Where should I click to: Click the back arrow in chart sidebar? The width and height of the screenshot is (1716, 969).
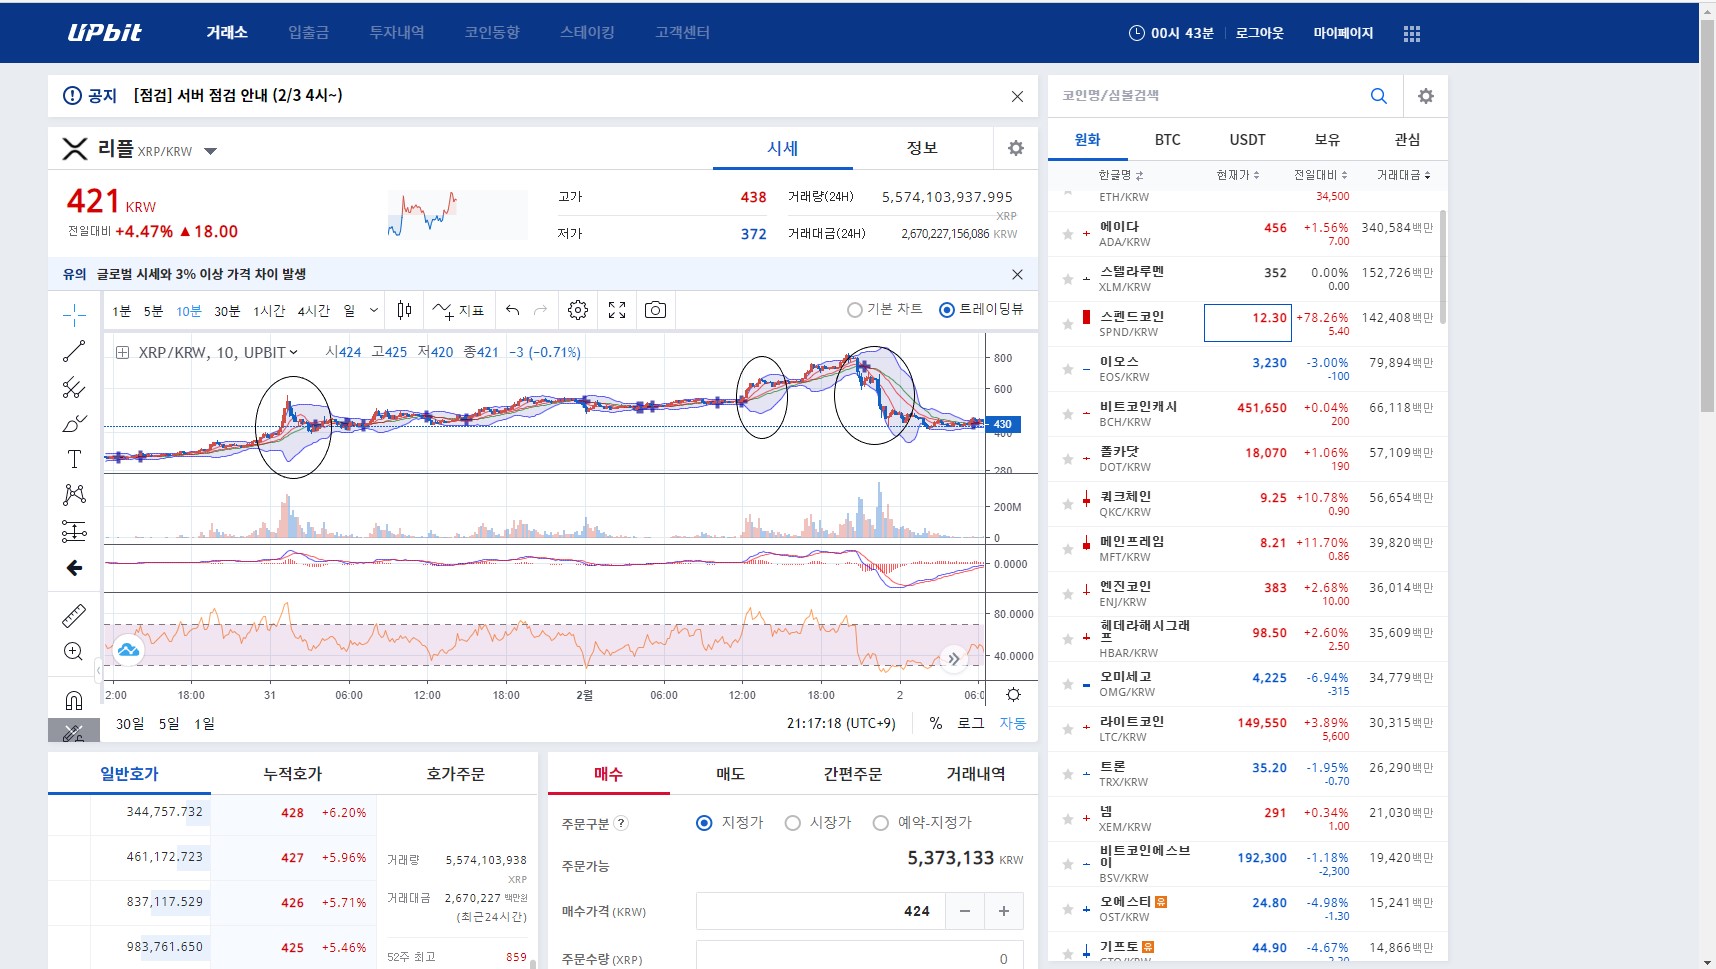coord(74,568)
